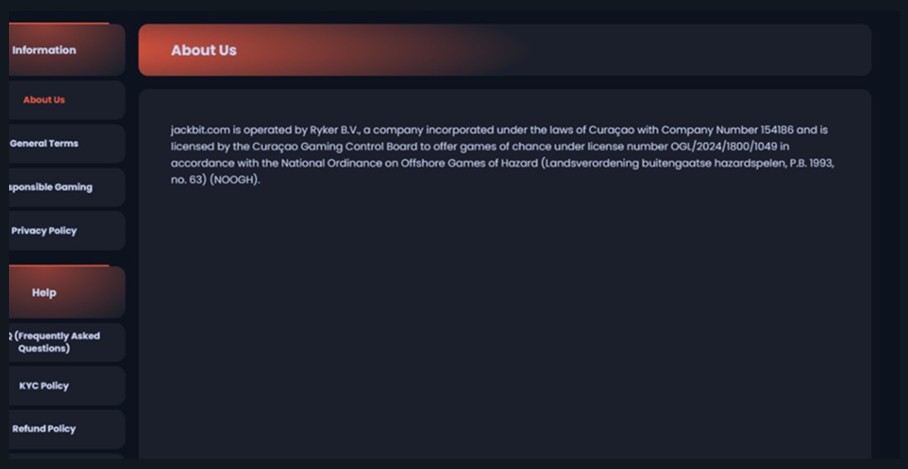Open the Refund Policy page
This screenshot has height=469, width=908.
coord(45,429)
